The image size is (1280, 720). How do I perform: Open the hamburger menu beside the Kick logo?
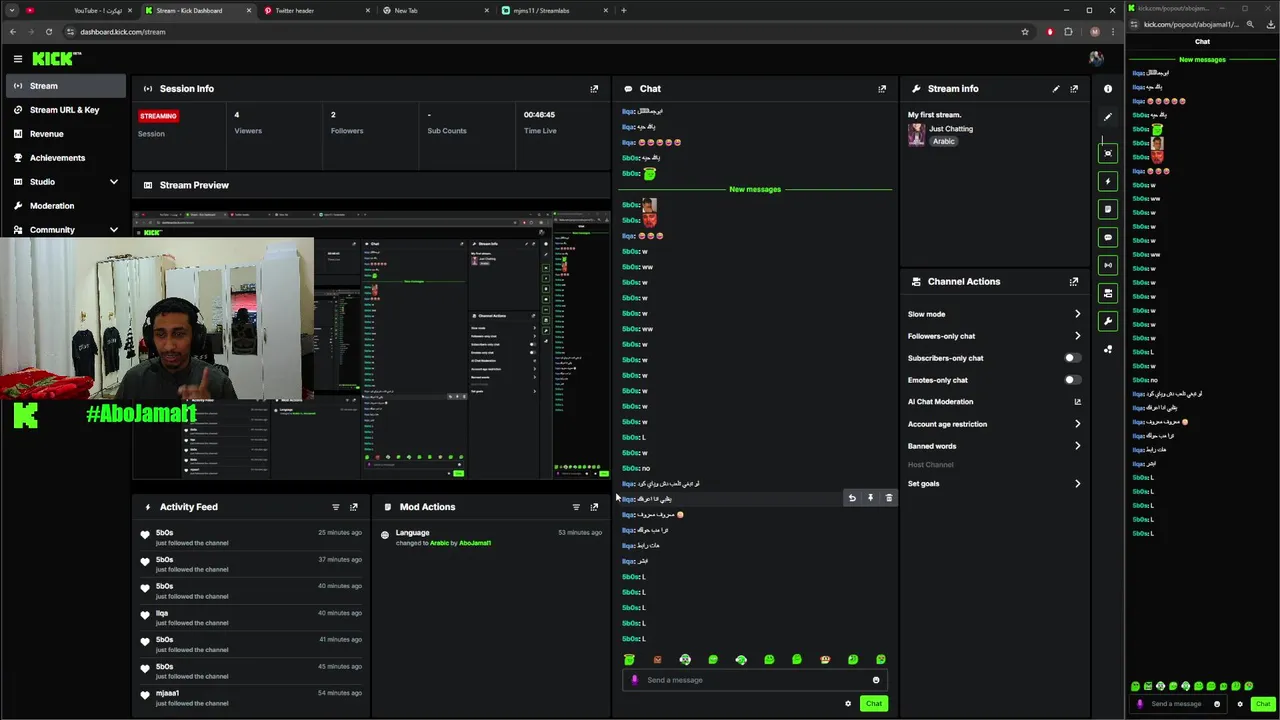click(x=17, y=59)
